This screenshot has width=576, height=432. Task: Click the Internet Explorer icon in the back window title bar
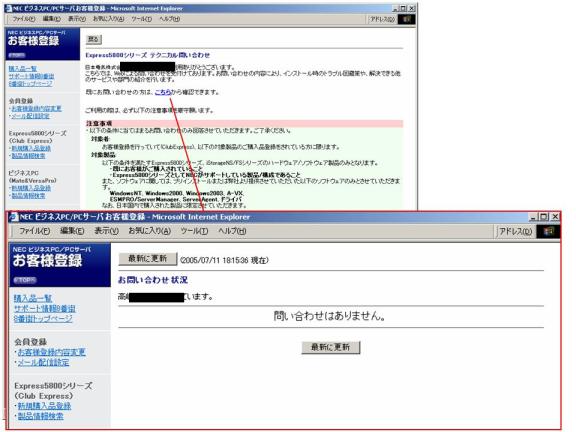pyautogui.click(x=8, y=8)
